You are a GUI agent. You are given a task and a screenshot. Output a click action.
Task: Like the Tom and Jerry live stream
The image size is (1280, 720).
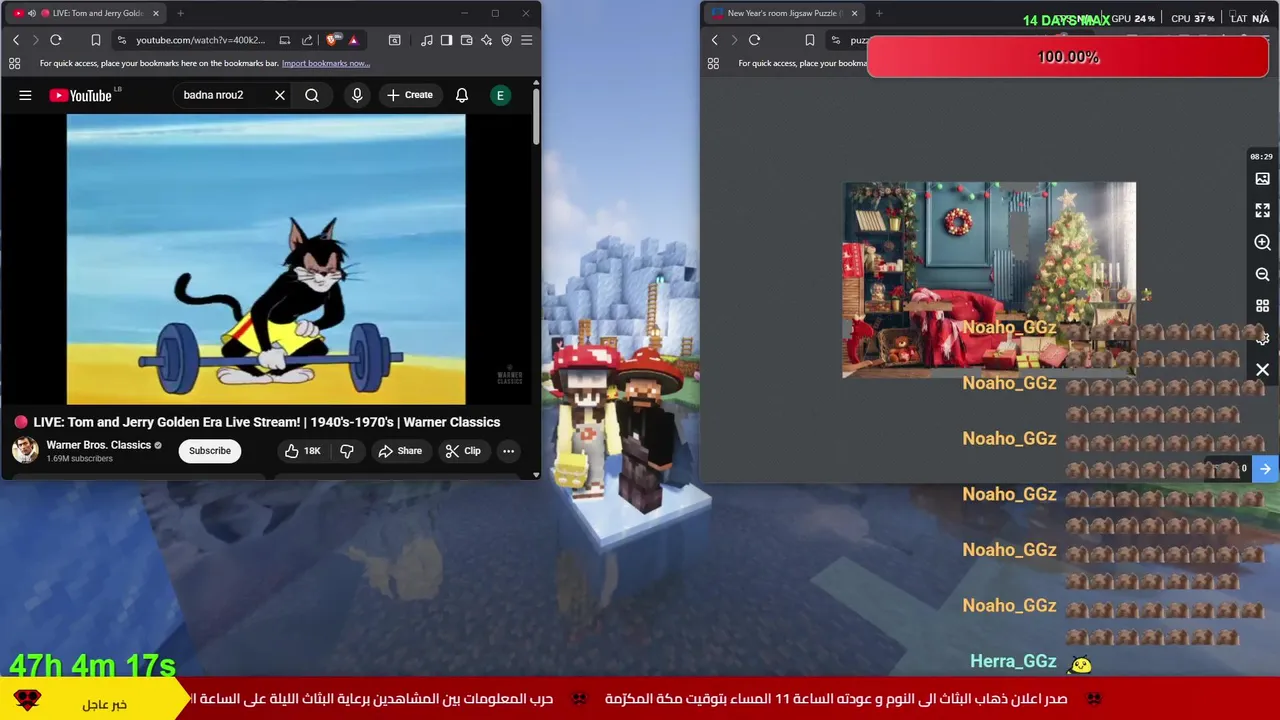[x=303, y=451]
